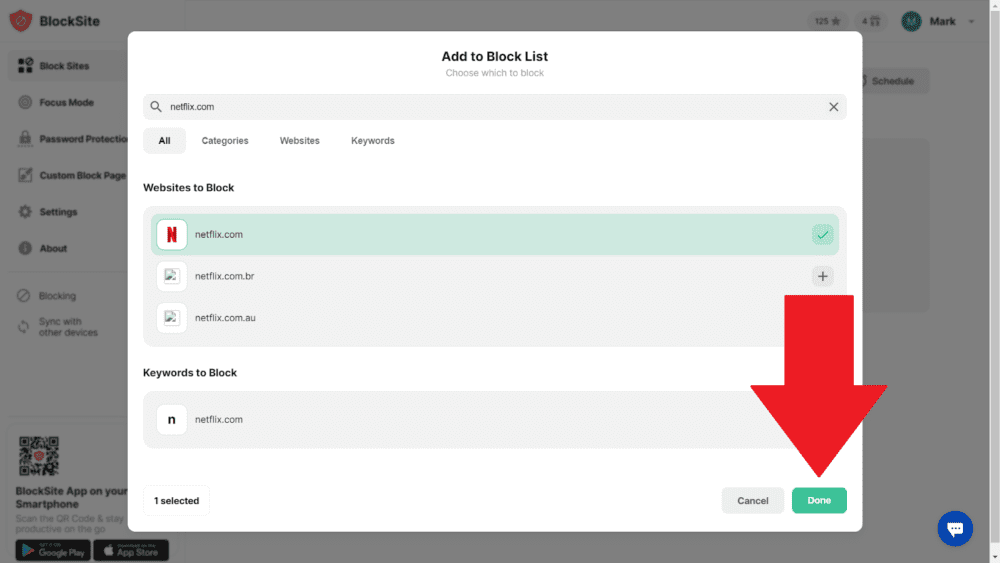Add netflix.com.br with plus button

tap(823, 276)
